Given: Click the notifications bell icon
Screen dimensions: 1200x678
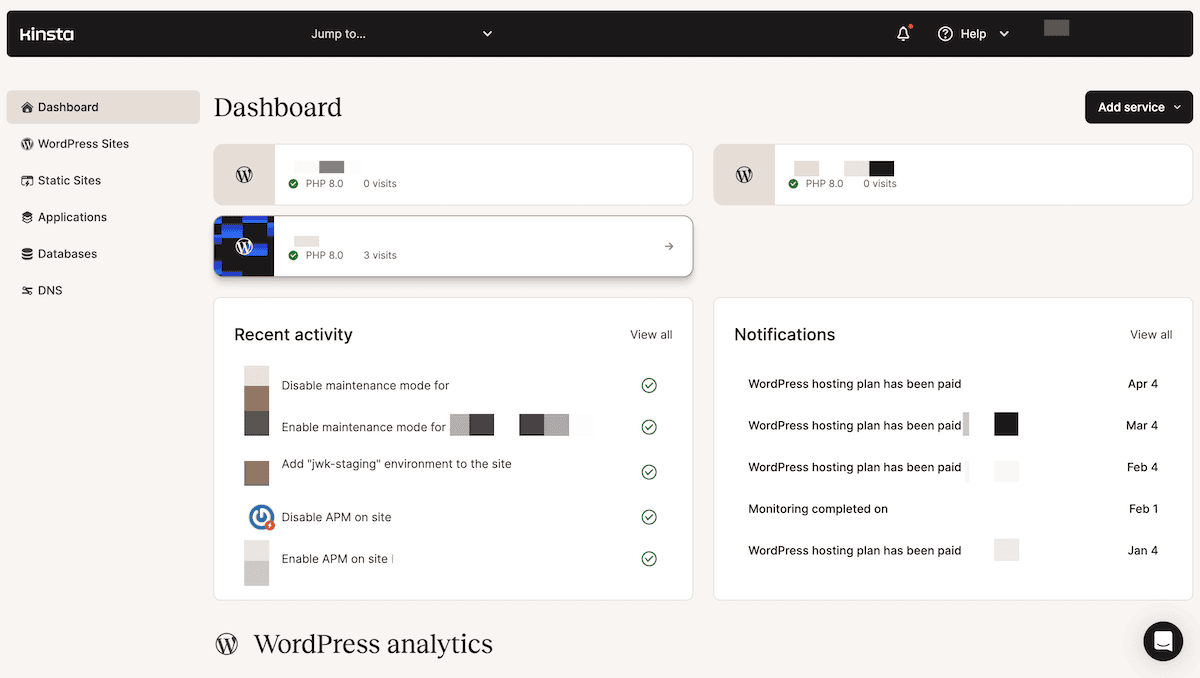Looking at the screenshot, I should point(902,33).
